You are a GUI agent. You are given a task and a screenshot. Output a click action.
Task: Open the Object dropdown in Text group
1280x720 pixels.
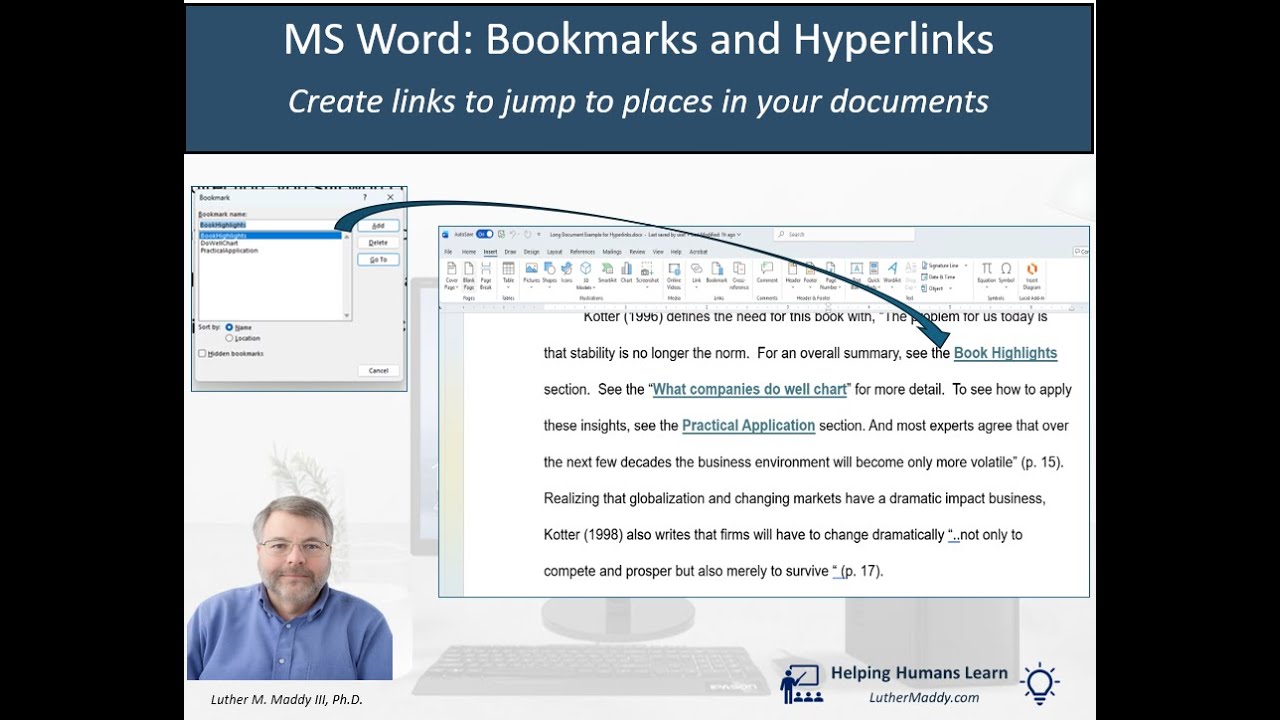pyautogui.click(x=935, y=288)
